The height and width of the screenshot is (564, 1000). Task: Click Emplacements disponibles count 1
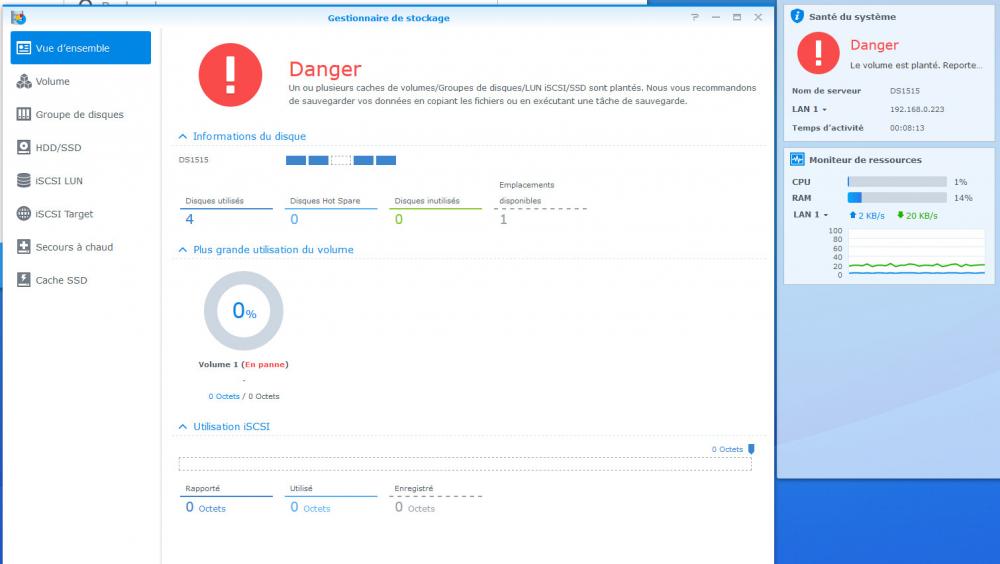coord(503,219)
